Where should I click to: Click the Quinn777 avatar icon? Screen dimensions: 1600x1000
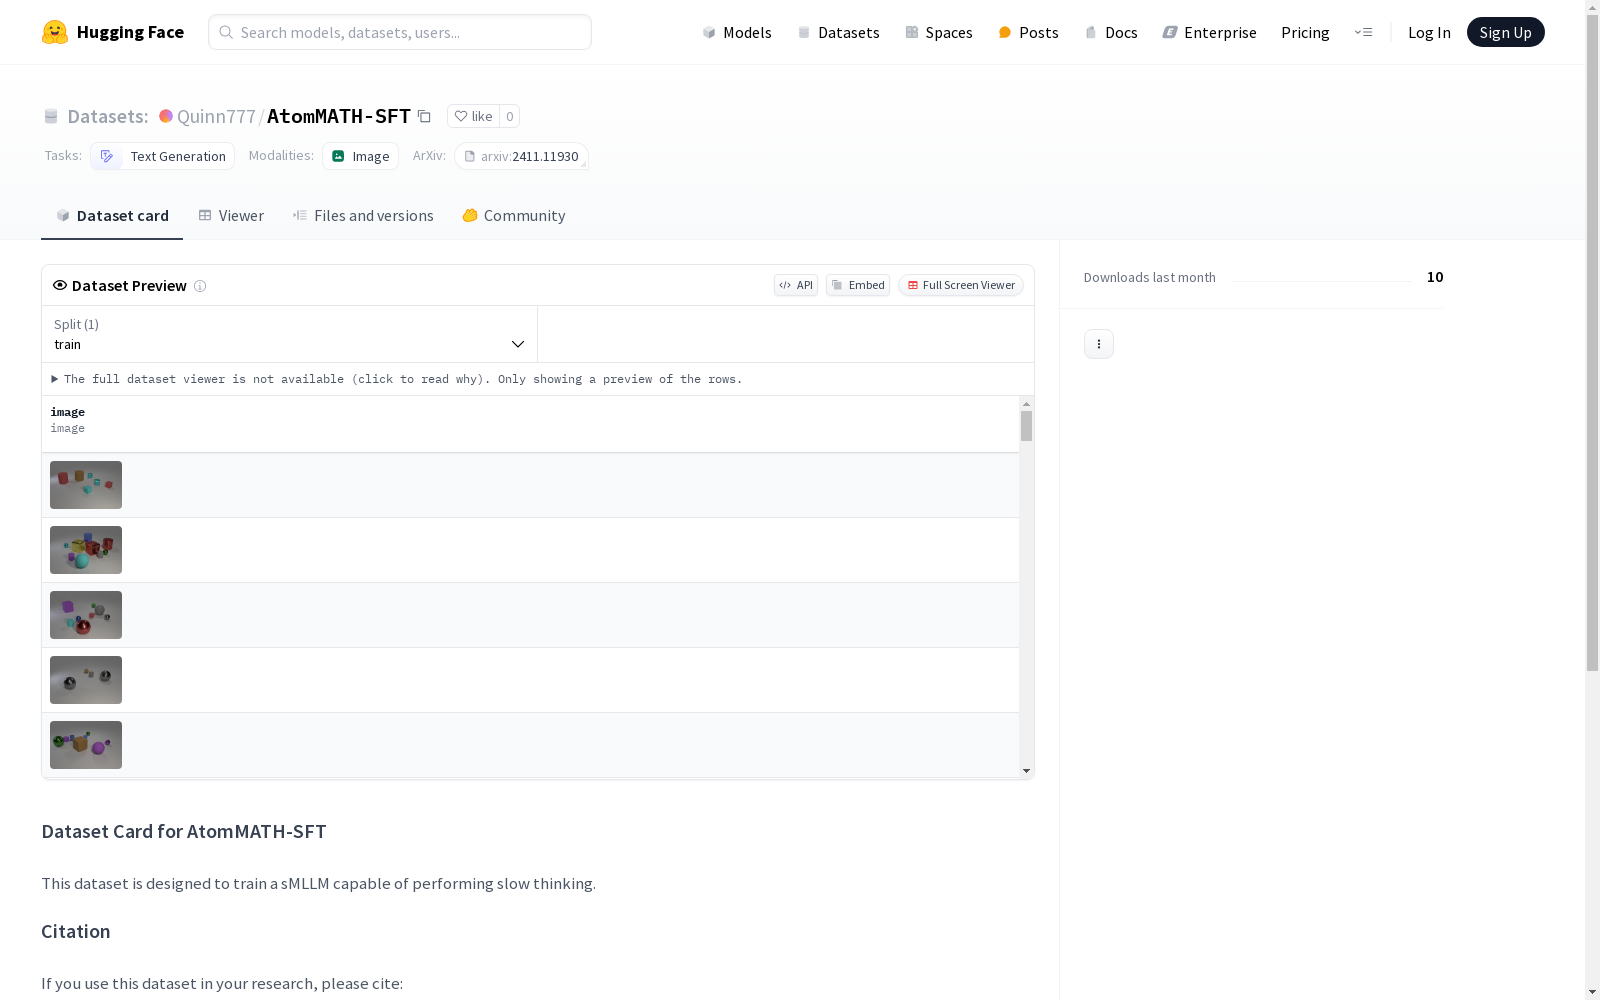[166, 116]
